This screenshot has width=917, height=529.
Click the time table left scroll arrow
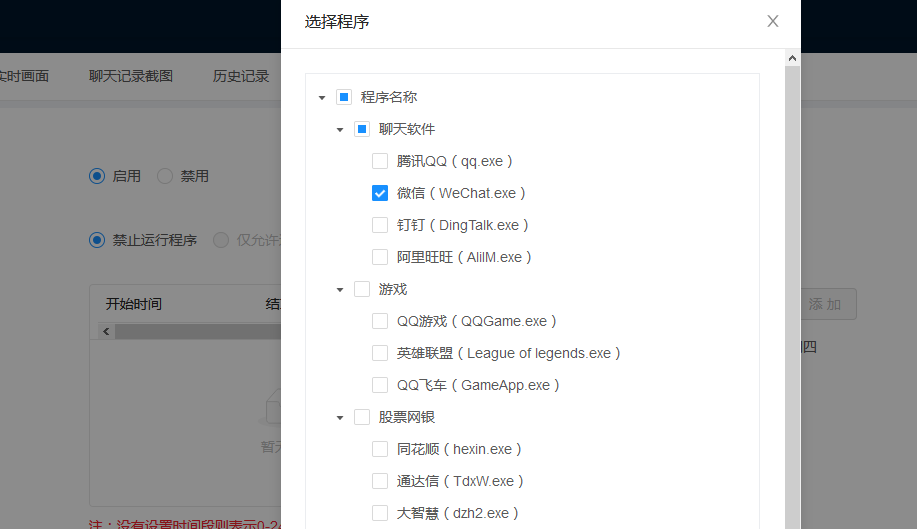[106, 331]
